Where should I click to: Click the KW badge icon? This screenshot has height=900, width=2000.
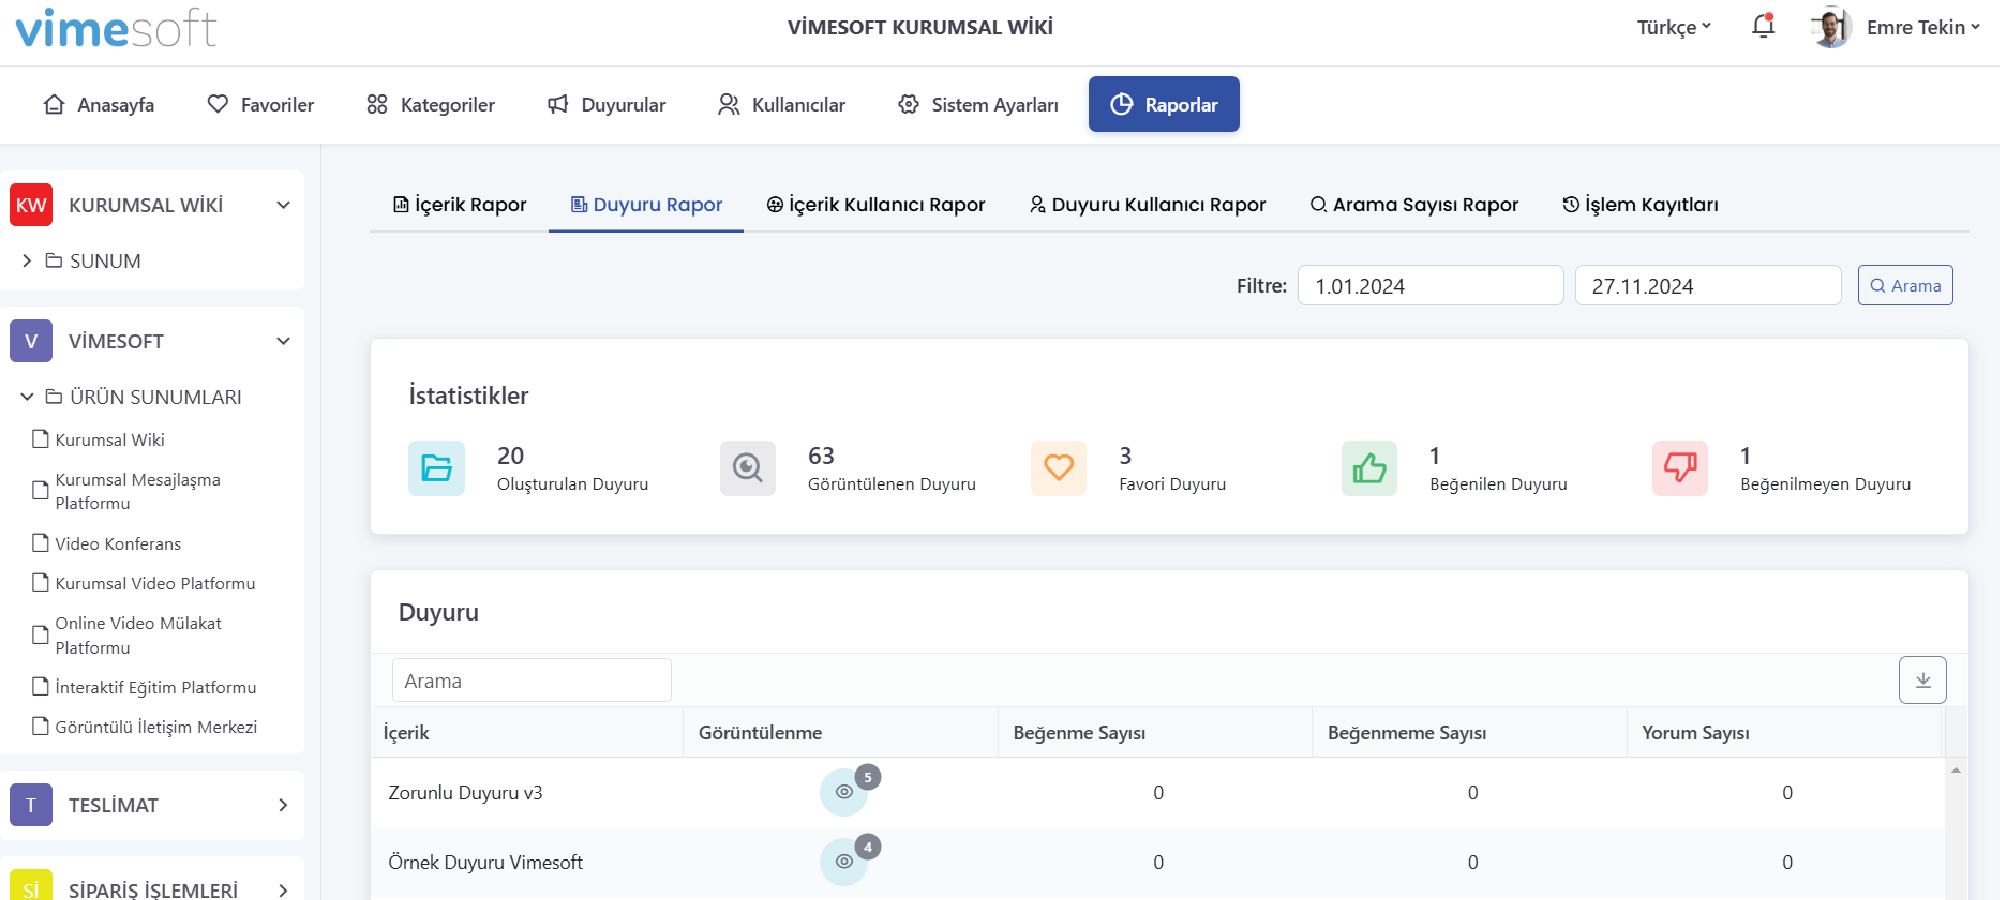[31, 205]
